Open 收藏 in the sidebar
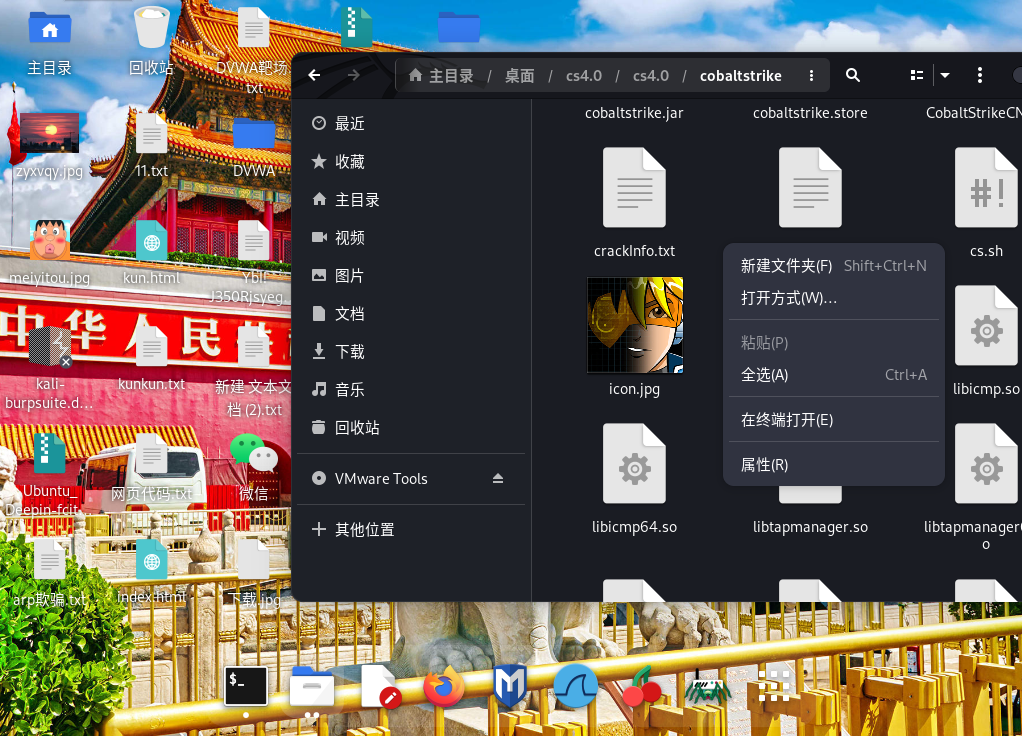 pyautogui.click(x=411, y=162)
